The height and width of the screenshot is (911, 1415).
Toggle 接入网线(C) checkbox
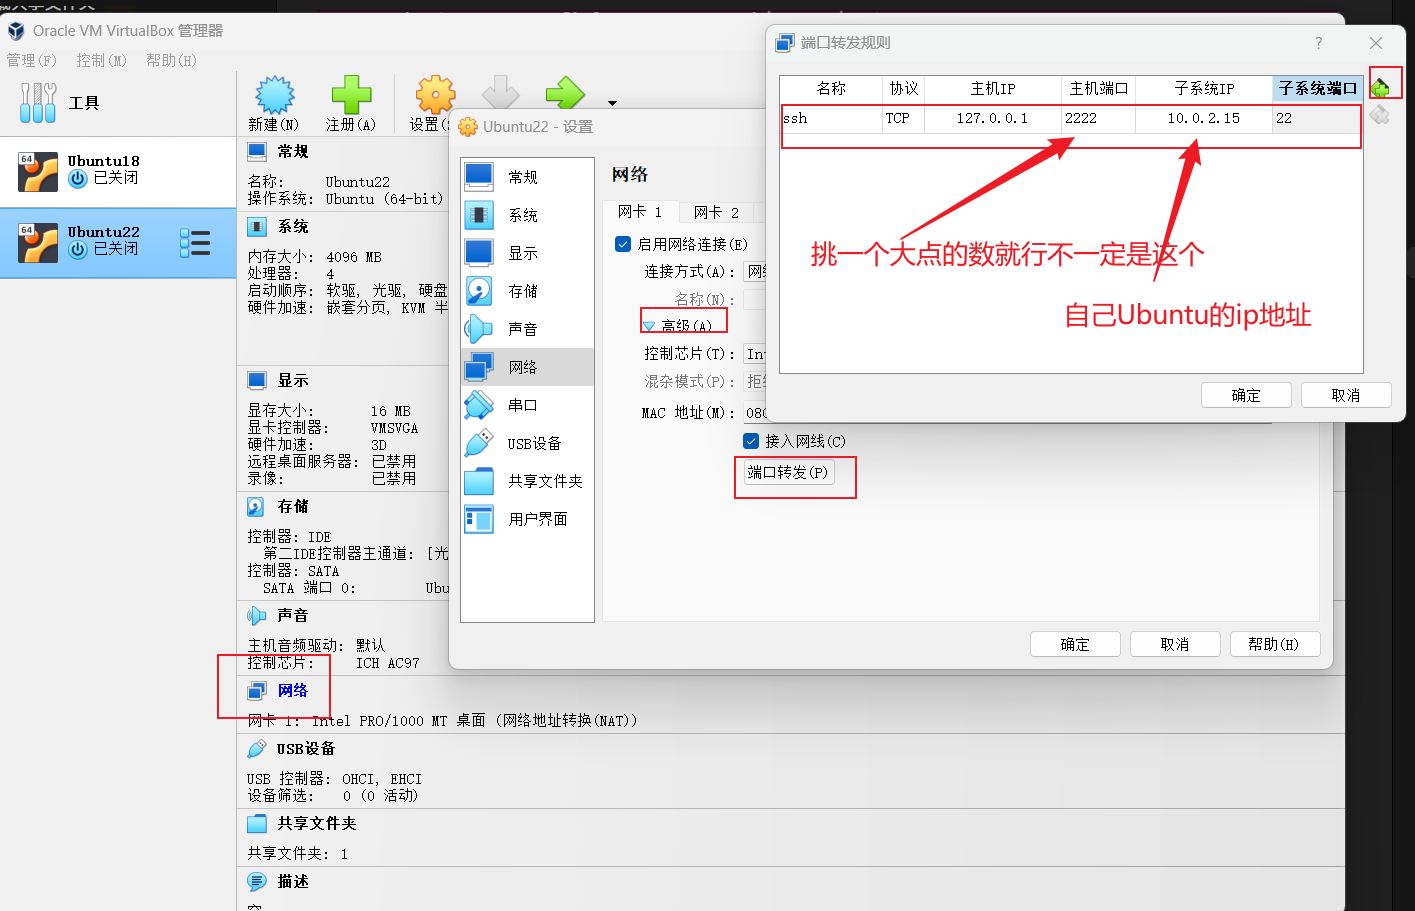click(751, 441)
